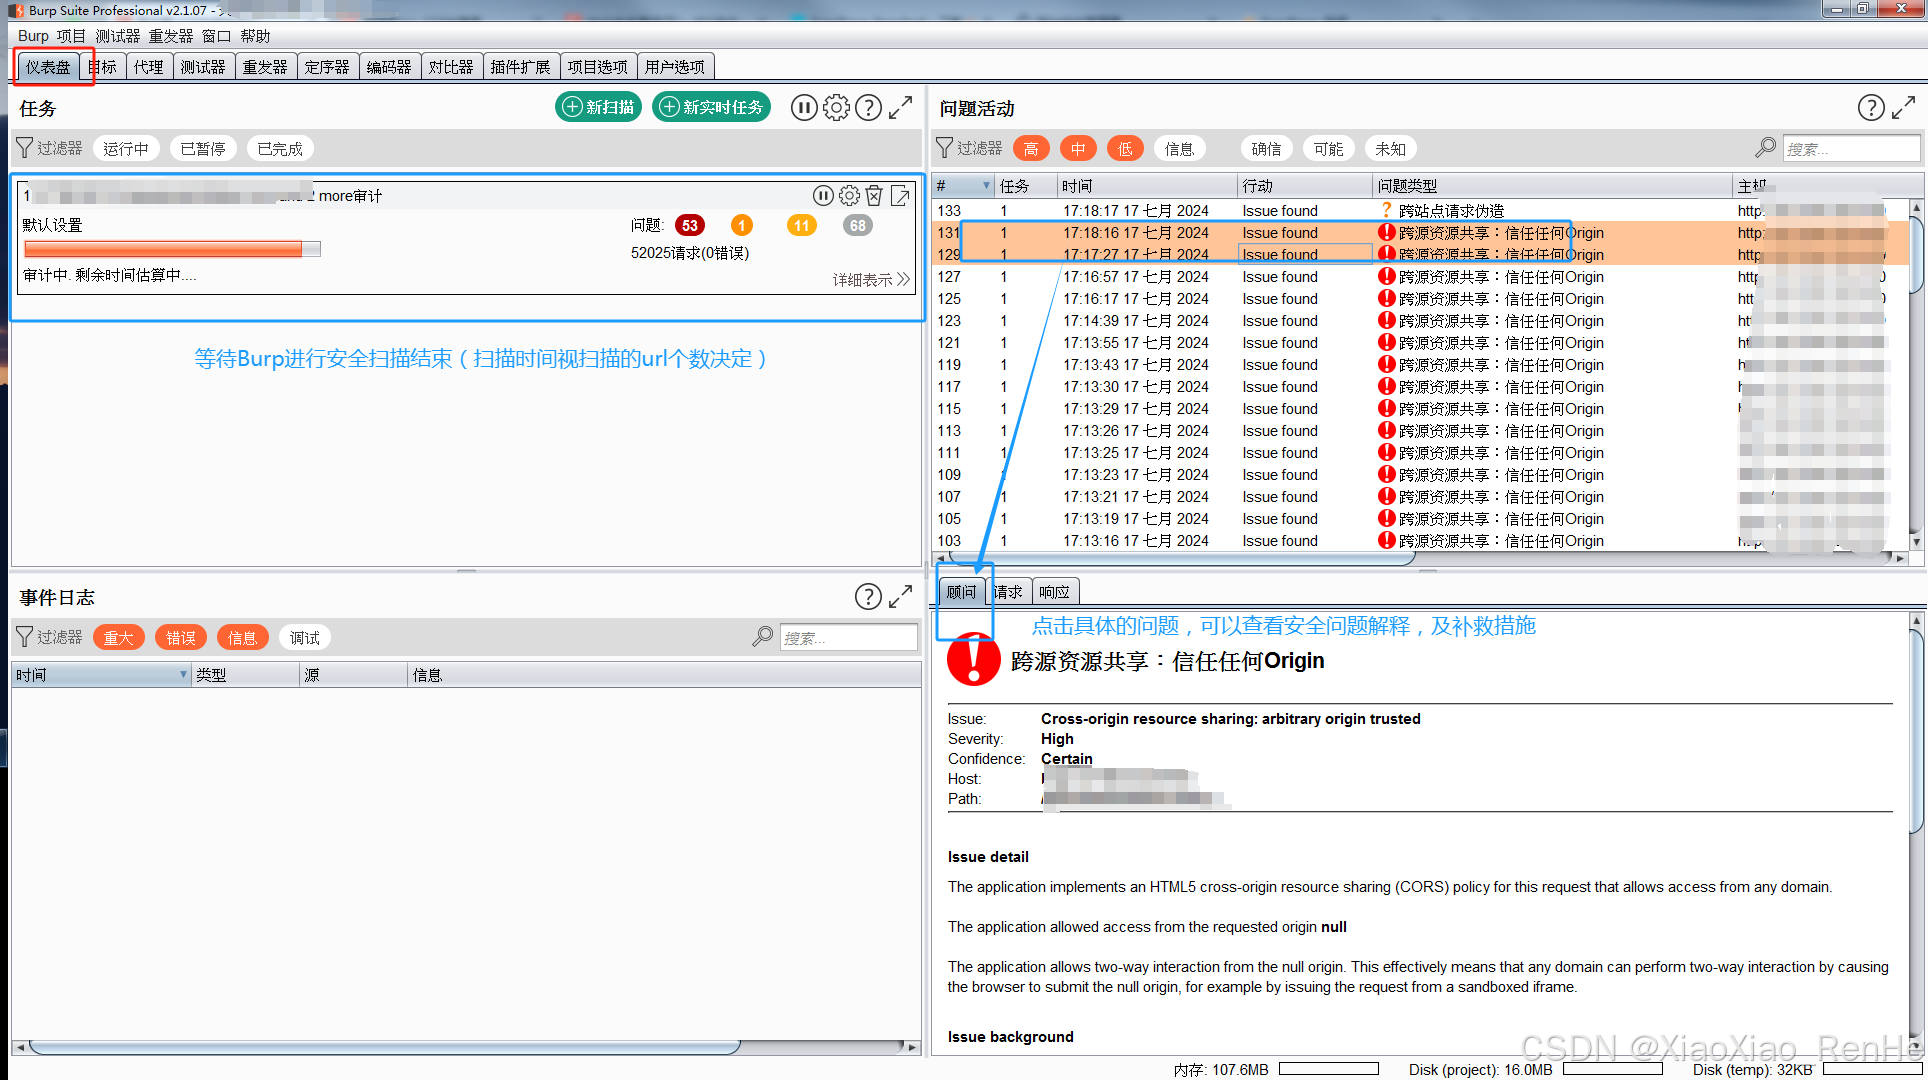Click Burp Suite logo in title bar

tap(17, 10)
